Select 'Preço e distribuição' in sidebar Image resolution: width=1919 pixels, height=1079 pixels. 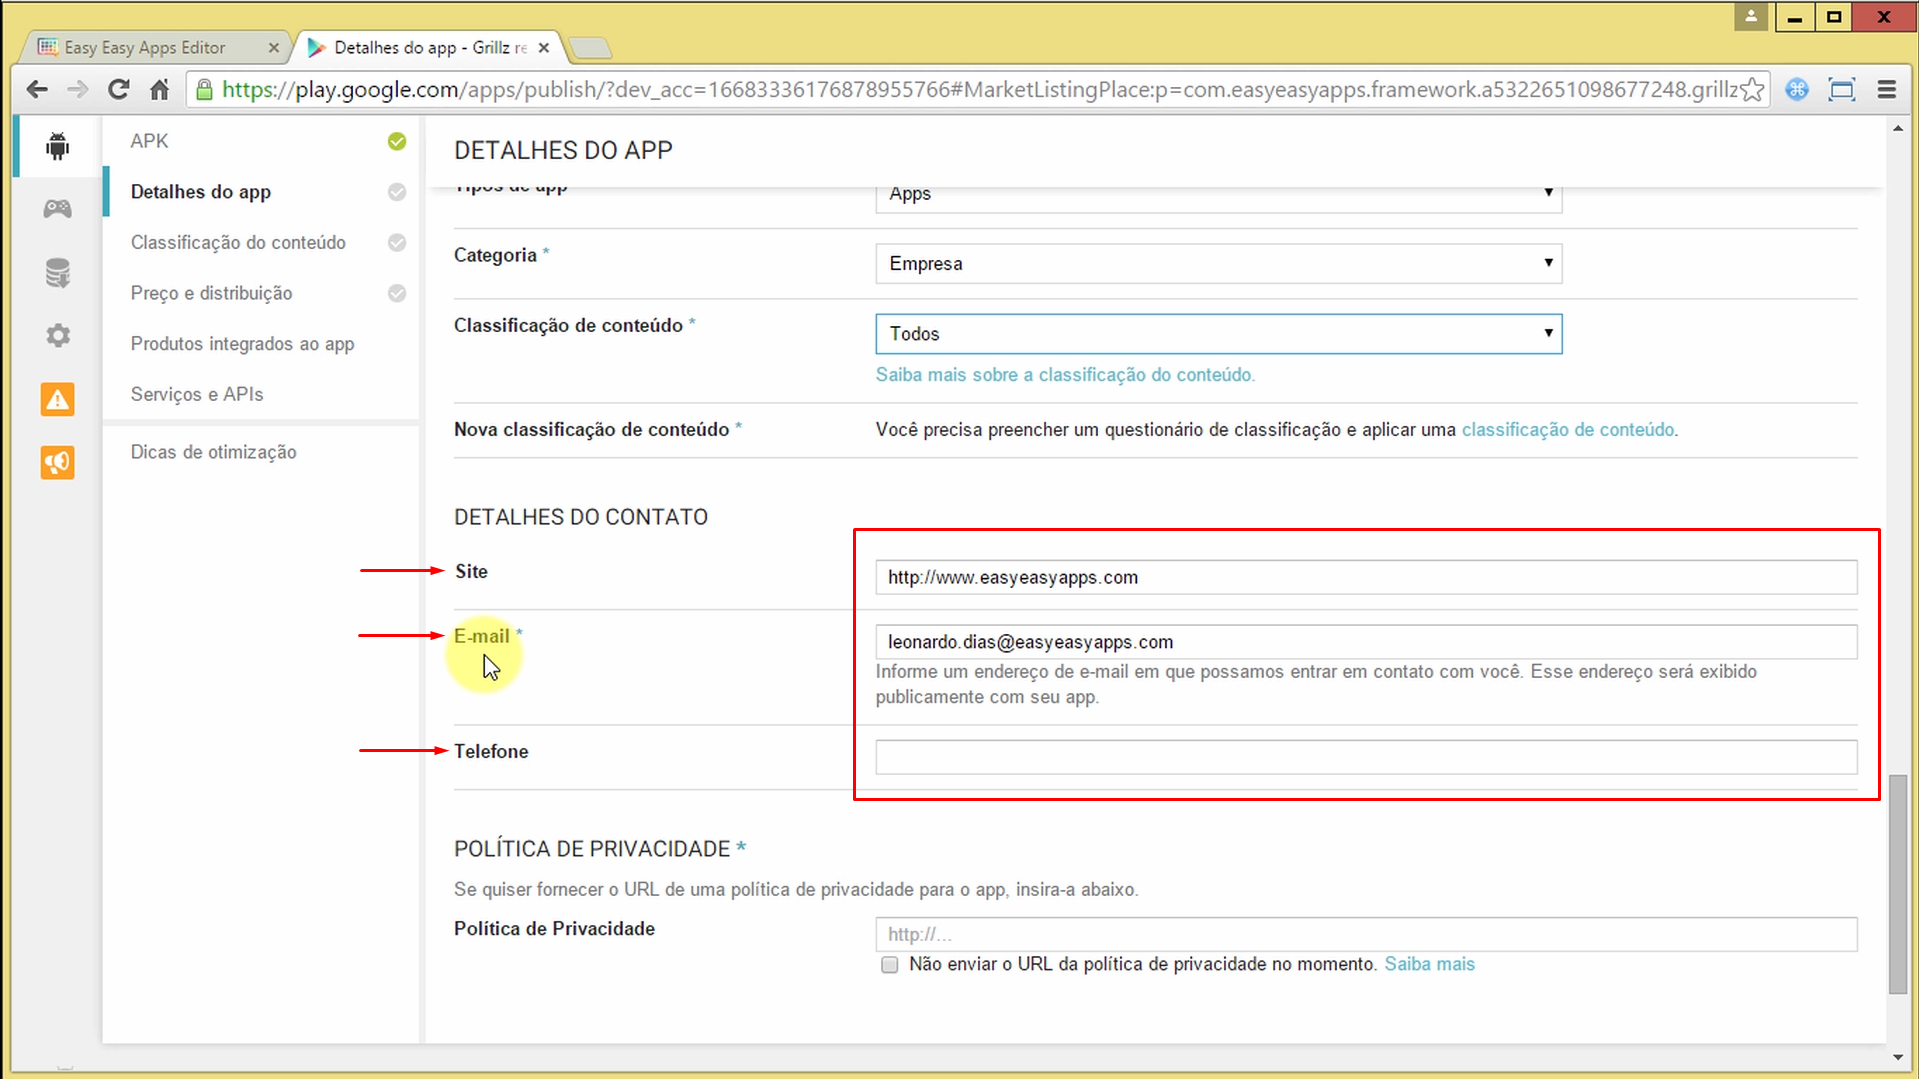211,293
